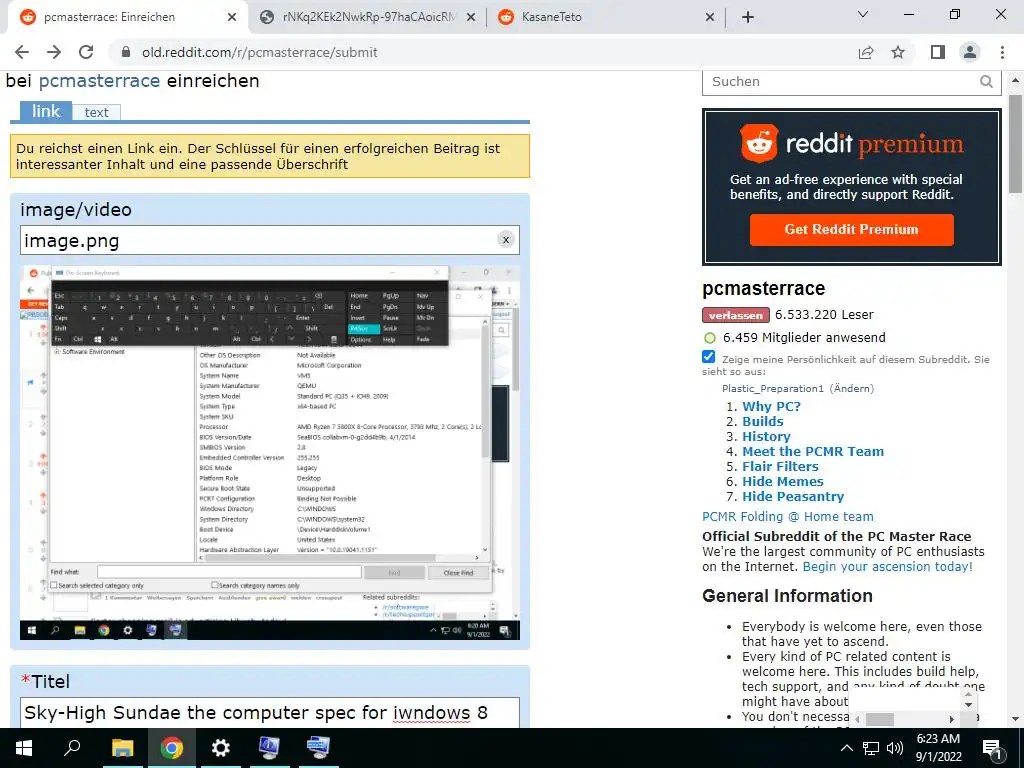Switch to the rNKq2KEk2NwkRp tab
This screenshot has width=1024, height=768.
[x=369, y=17]
